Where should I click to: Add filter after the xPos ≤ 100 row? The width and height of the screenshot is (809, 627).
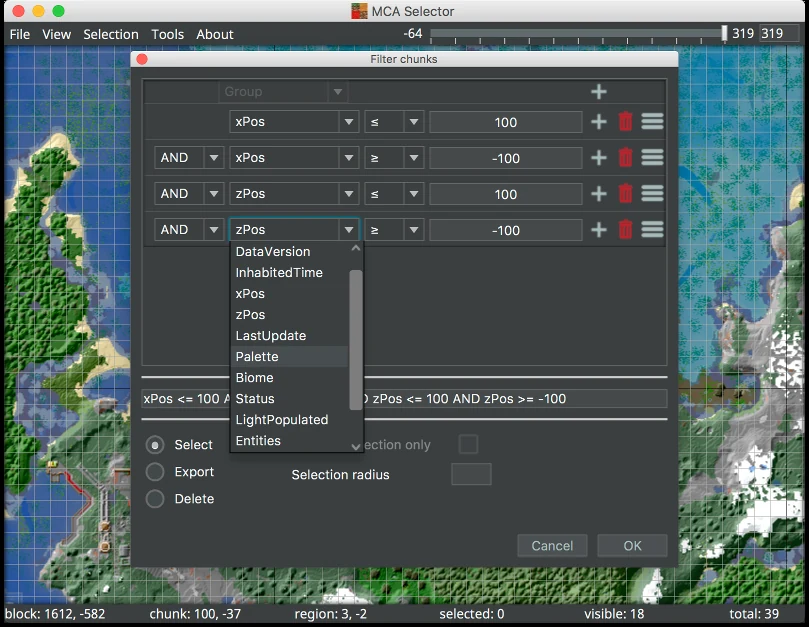click(598, 122)
